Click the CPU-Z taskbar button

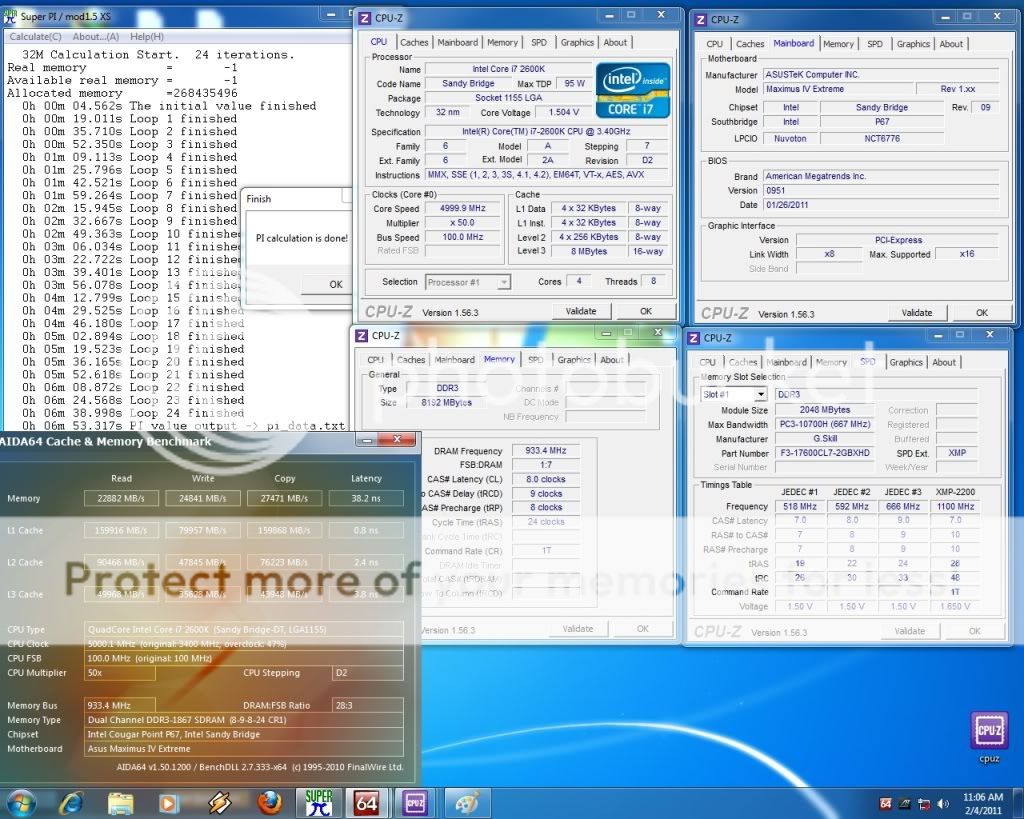[415, 802]
